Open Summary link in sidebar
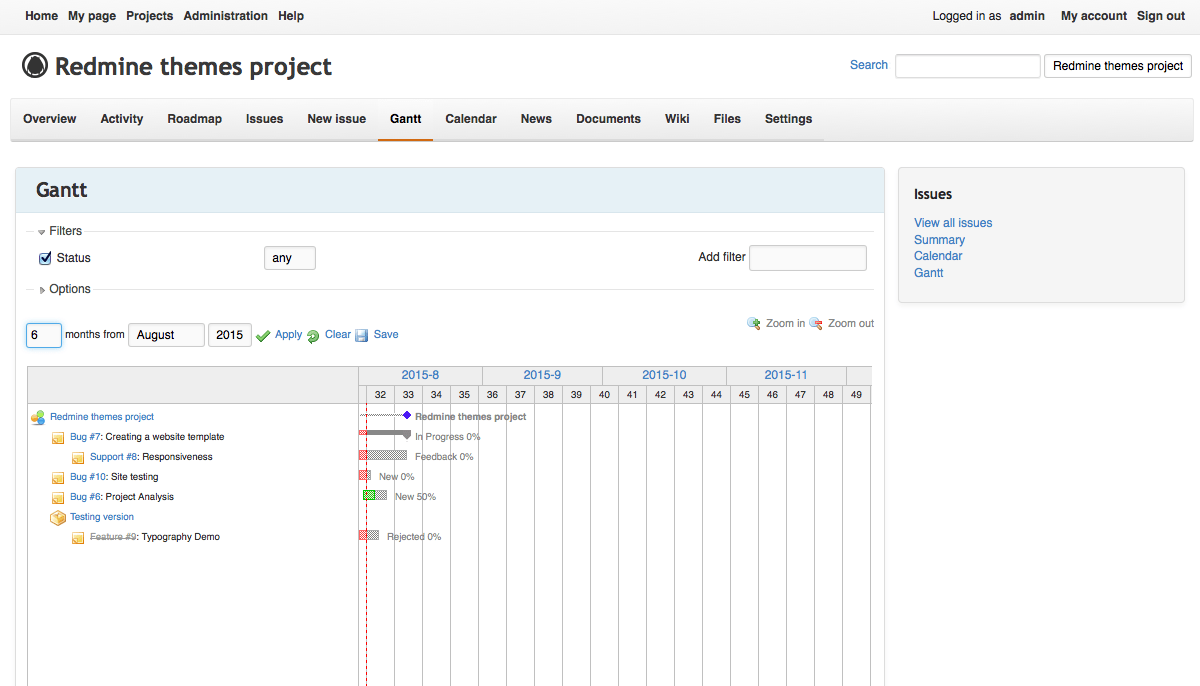Image resolution: width=1200 pixels, height=686 pixels. [939, 240]
